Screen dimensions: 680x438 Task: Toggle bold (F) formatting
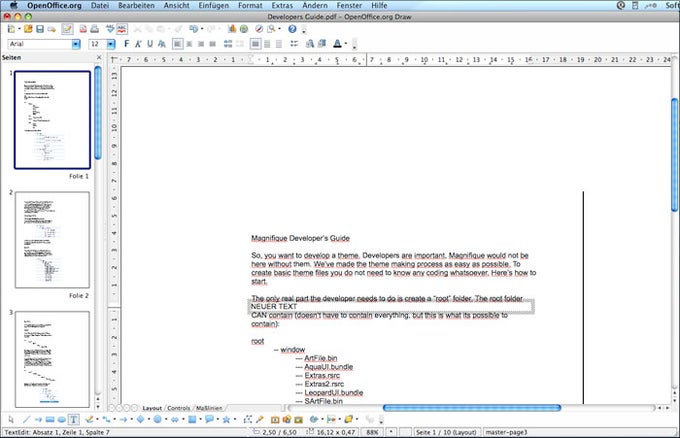click(x=127, y=44)
